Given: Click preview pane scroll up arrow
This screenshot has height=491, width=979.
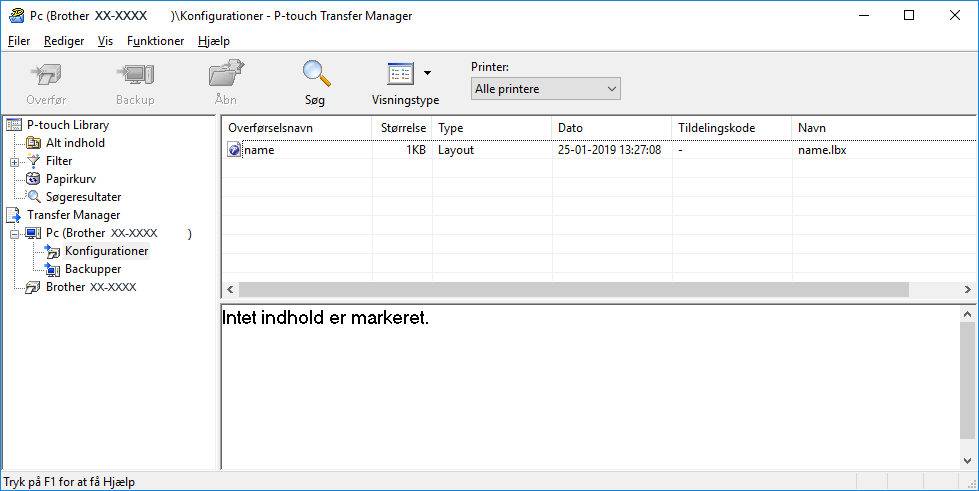Looking at the screenshot, I should [x=967, y=314].
